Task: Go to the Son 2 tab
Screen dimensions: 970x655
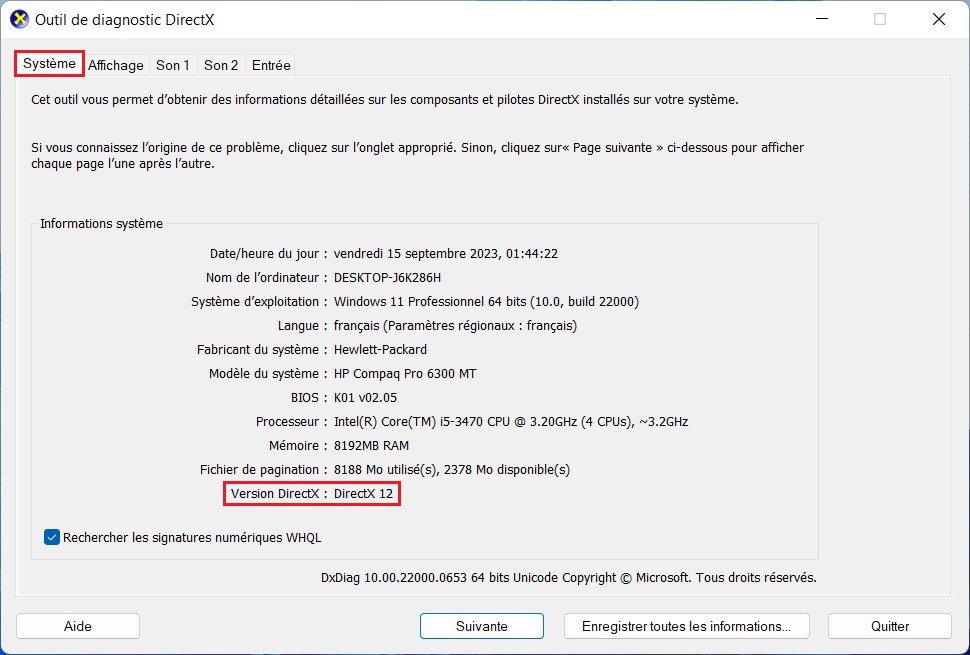Action: pos(221,65)
